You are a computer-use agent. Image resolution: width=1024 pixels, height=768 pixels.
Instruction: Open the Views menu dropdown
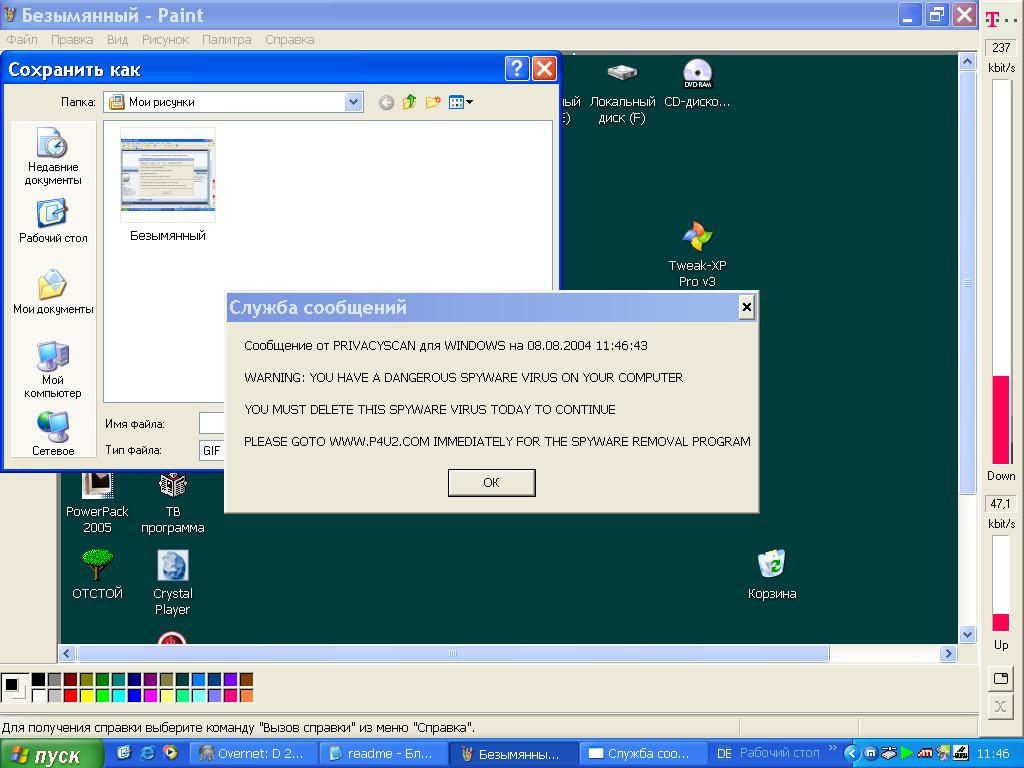[461, 102]
